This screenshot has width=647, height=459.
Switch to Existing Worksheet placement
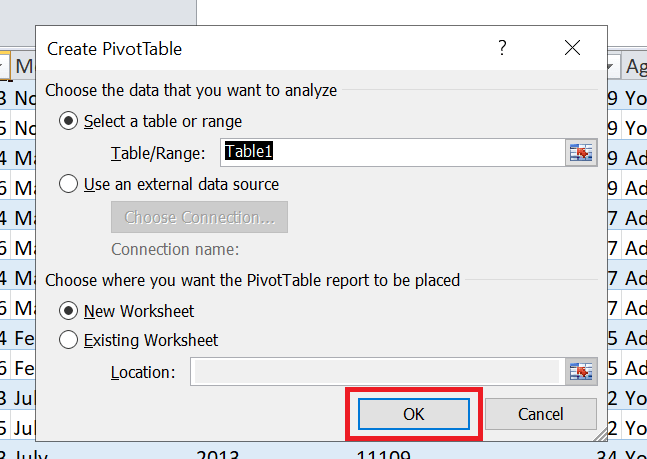tap(69, 340)
